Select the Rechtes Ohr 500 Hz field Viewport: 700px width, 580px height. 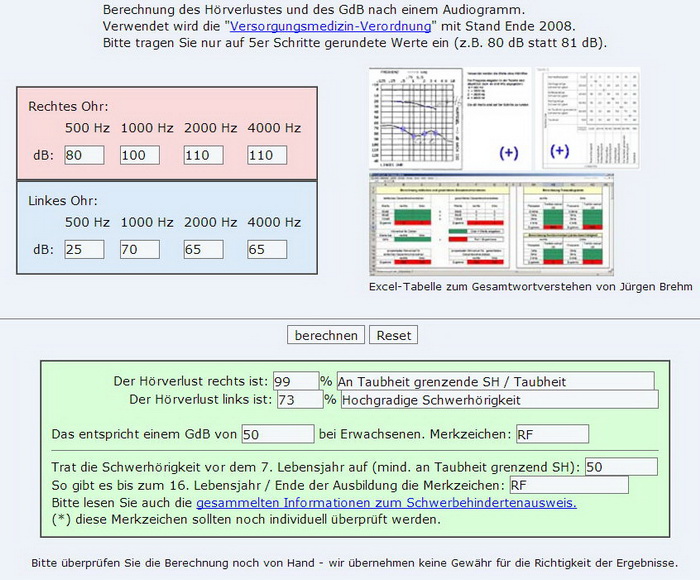pyautogui.click(x=85, y=155)
